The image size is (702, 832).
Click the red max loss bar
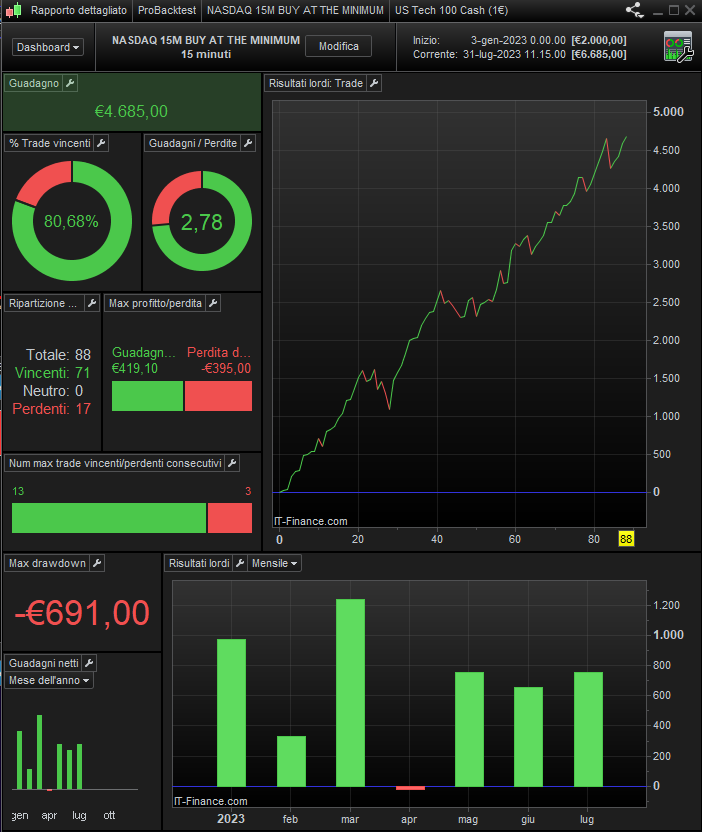coord(218,396)
